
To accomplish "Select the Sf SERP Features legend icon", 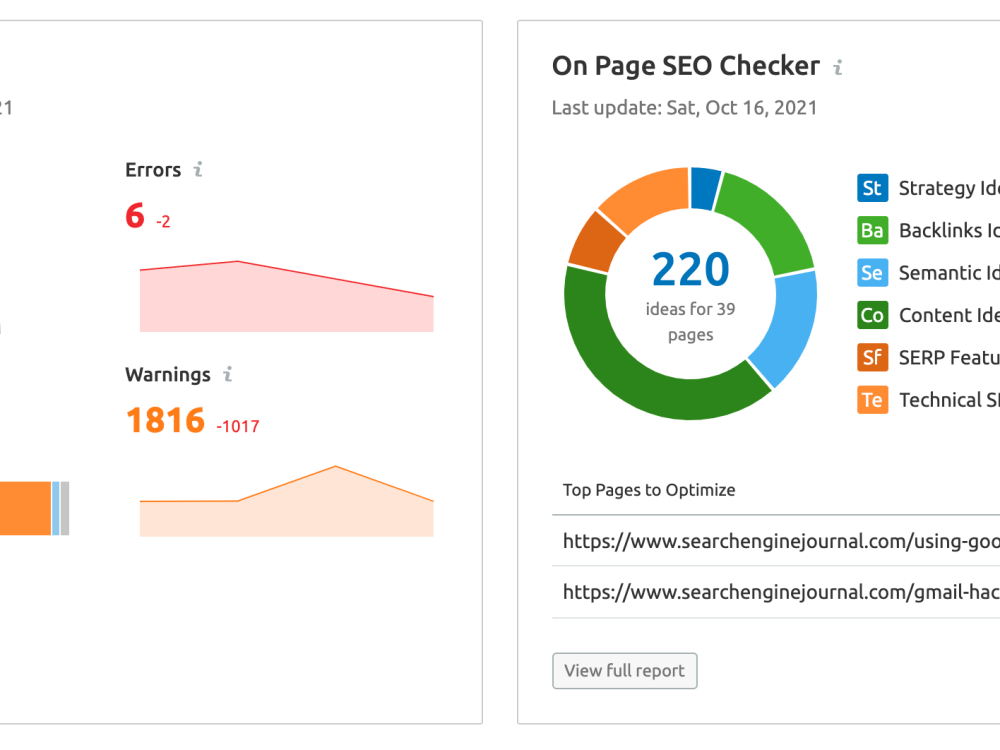I will pos(872,357).
